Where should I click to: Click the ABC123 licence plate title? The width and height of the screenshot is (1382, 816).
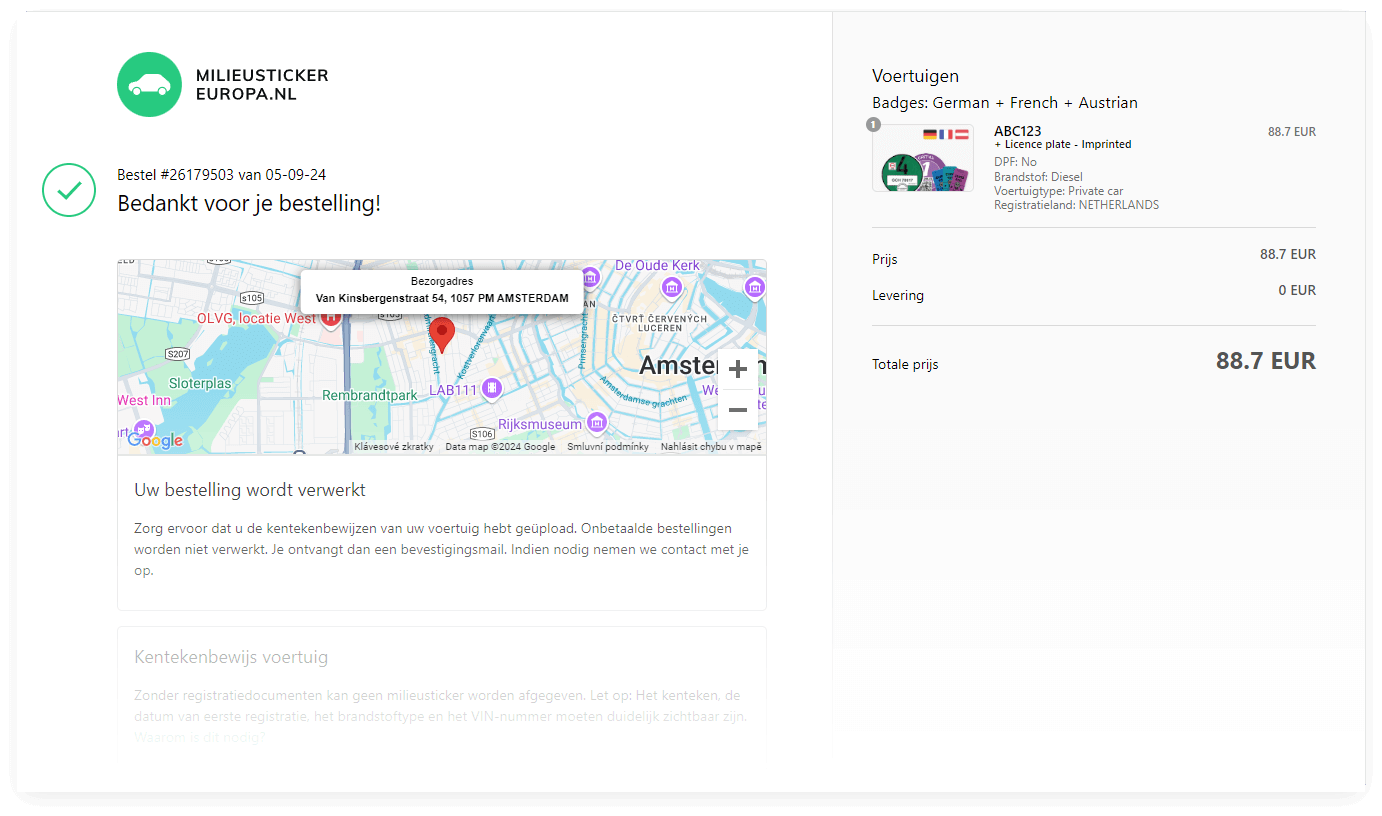(x=1017, y=131)
